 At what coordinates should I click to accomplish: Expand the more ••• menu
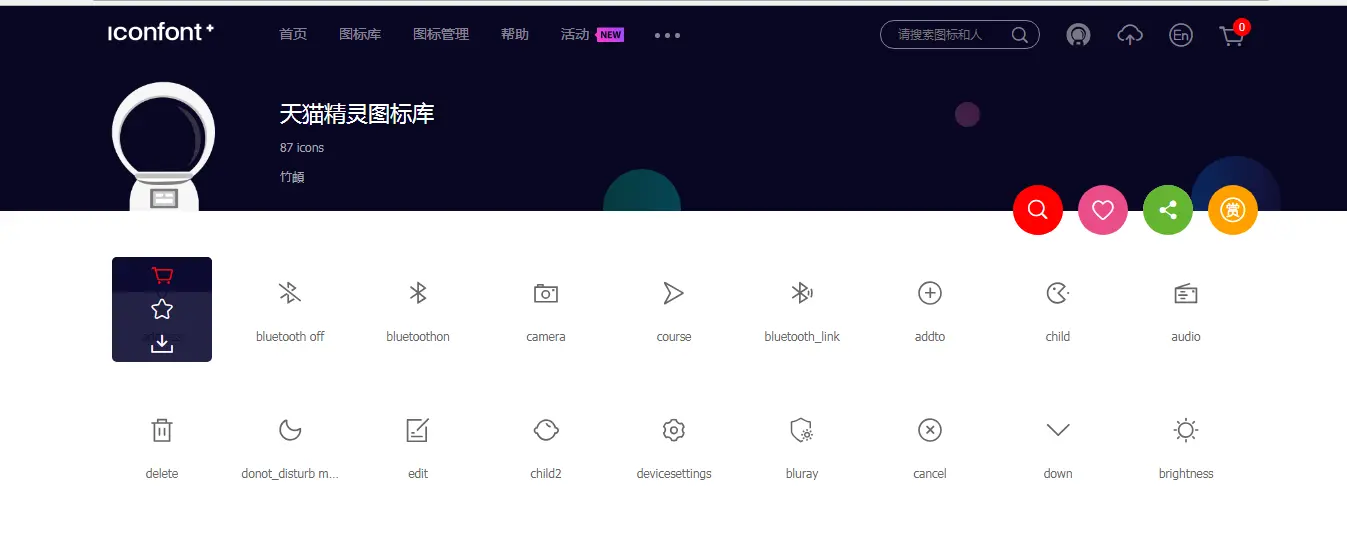667,35
